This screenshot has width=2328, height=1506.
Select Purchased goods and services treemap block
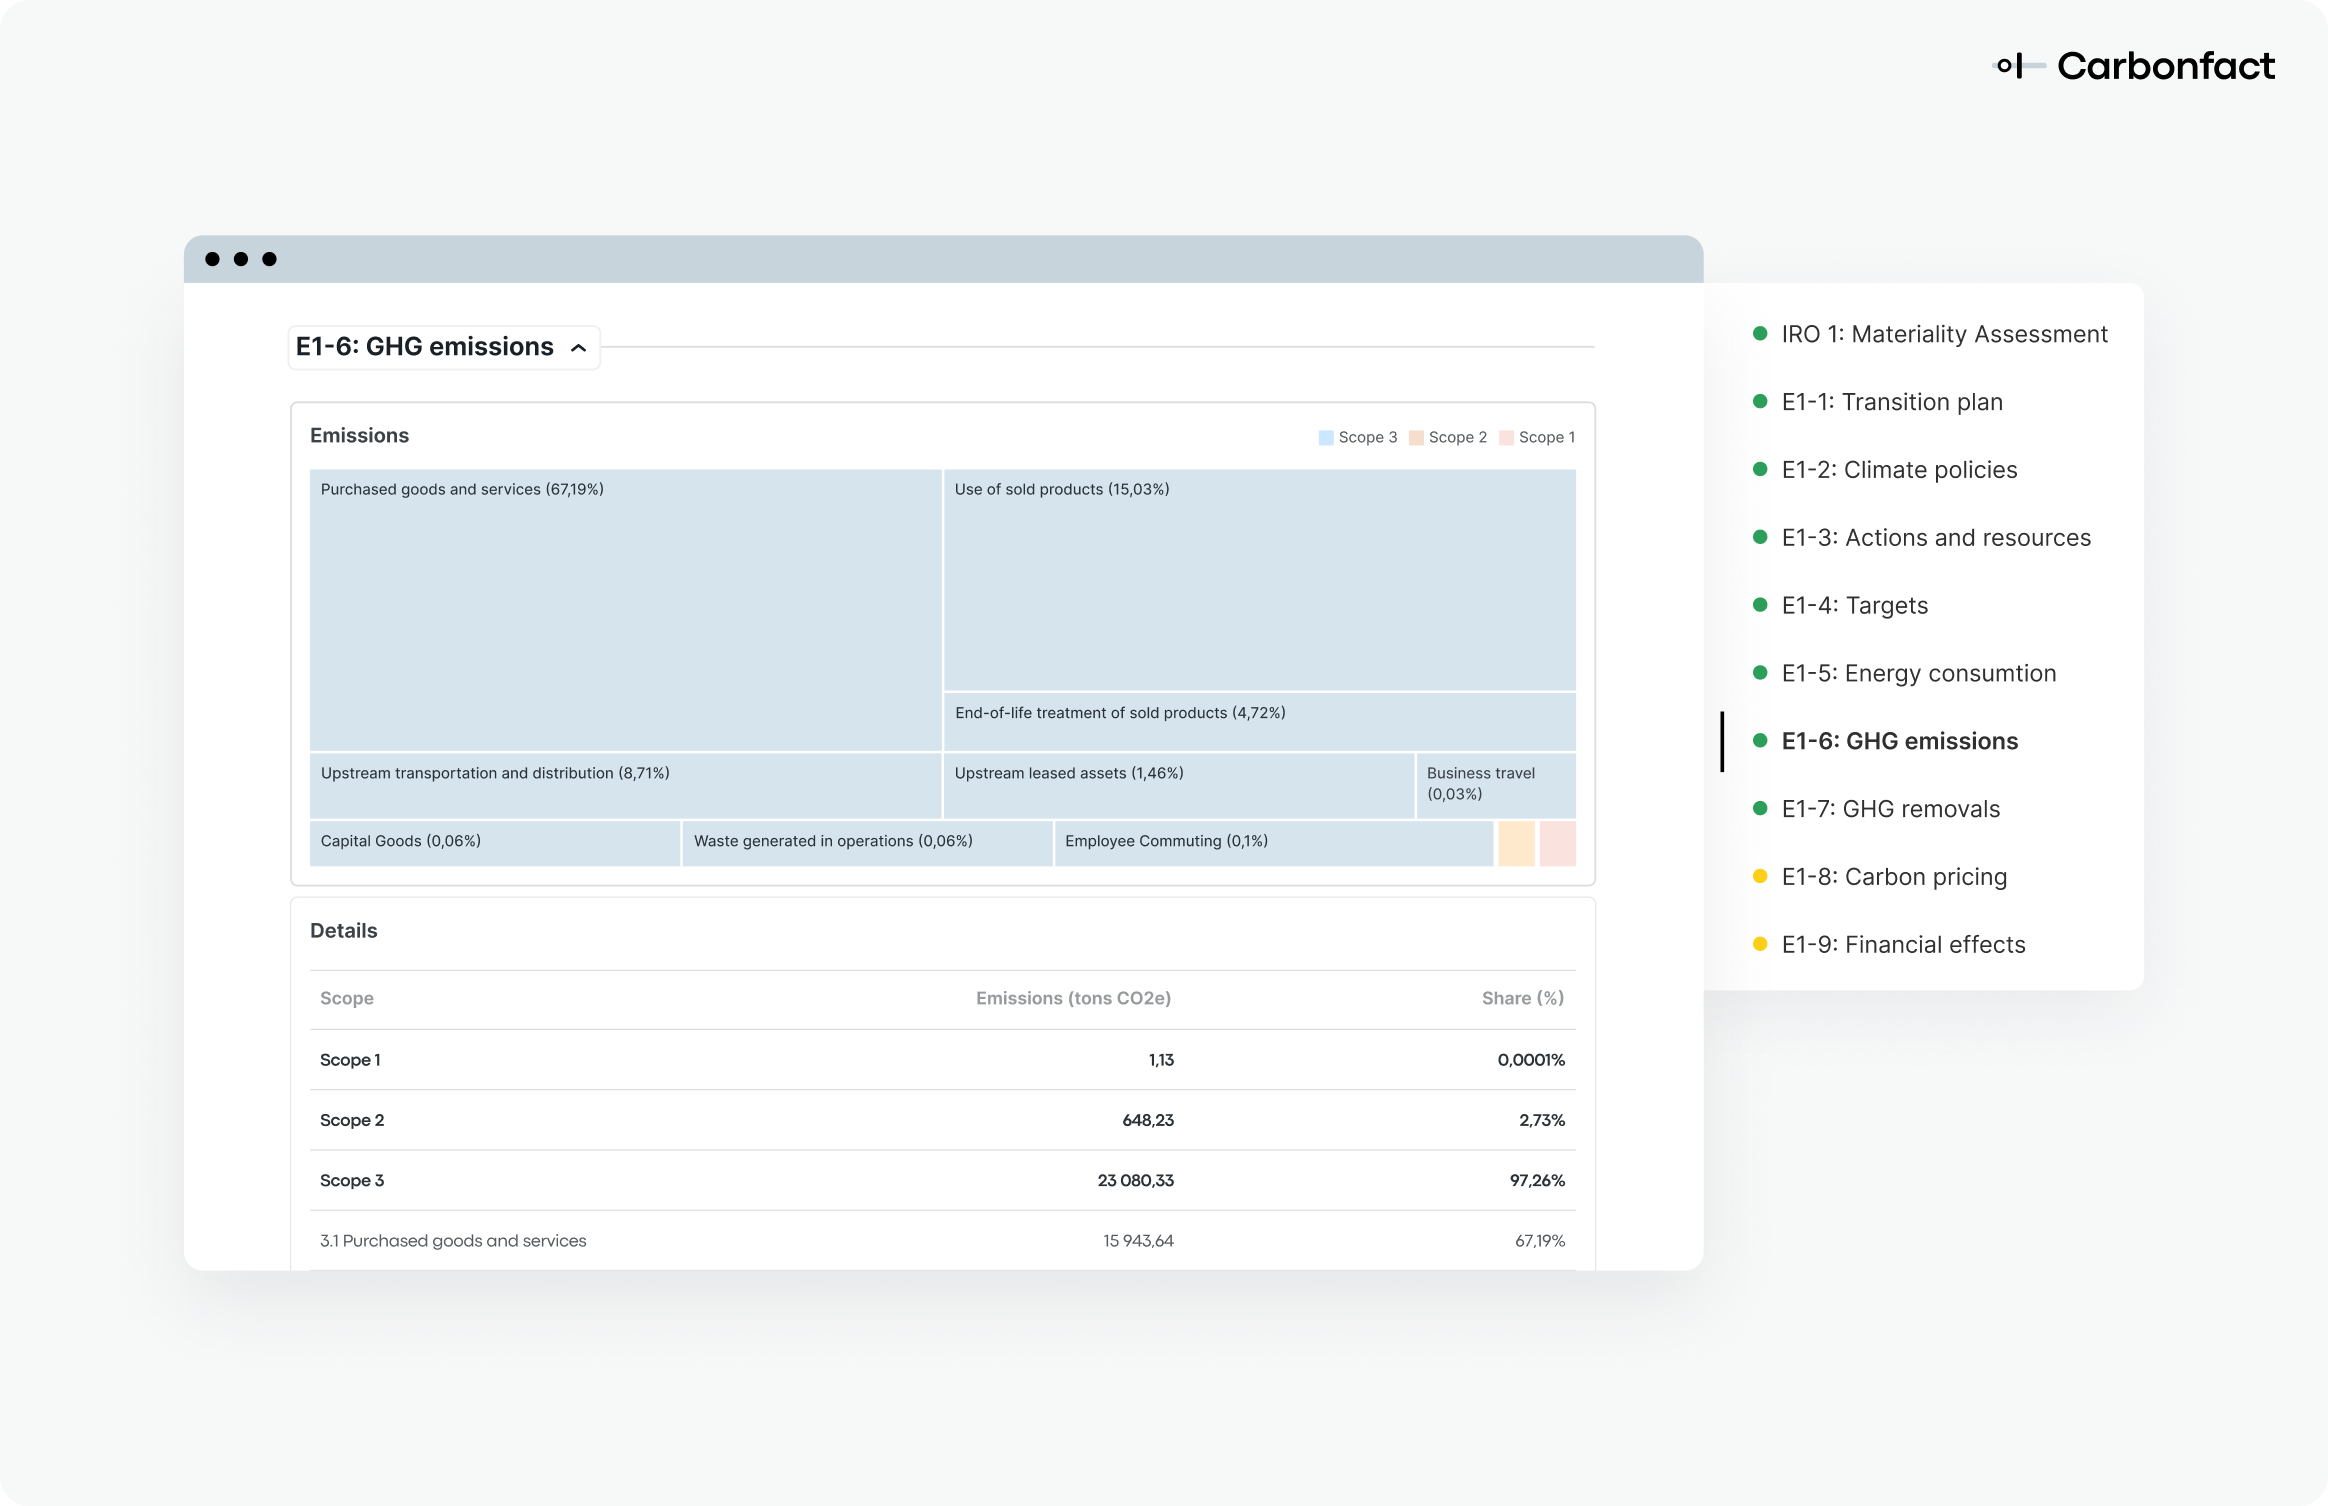(625, 610)
